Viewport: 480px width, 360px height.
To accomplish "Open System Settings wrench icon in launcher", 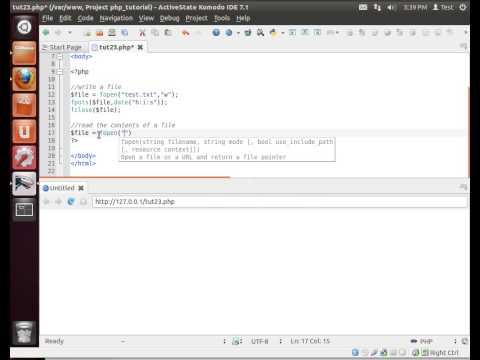I will tap(24, 157).
